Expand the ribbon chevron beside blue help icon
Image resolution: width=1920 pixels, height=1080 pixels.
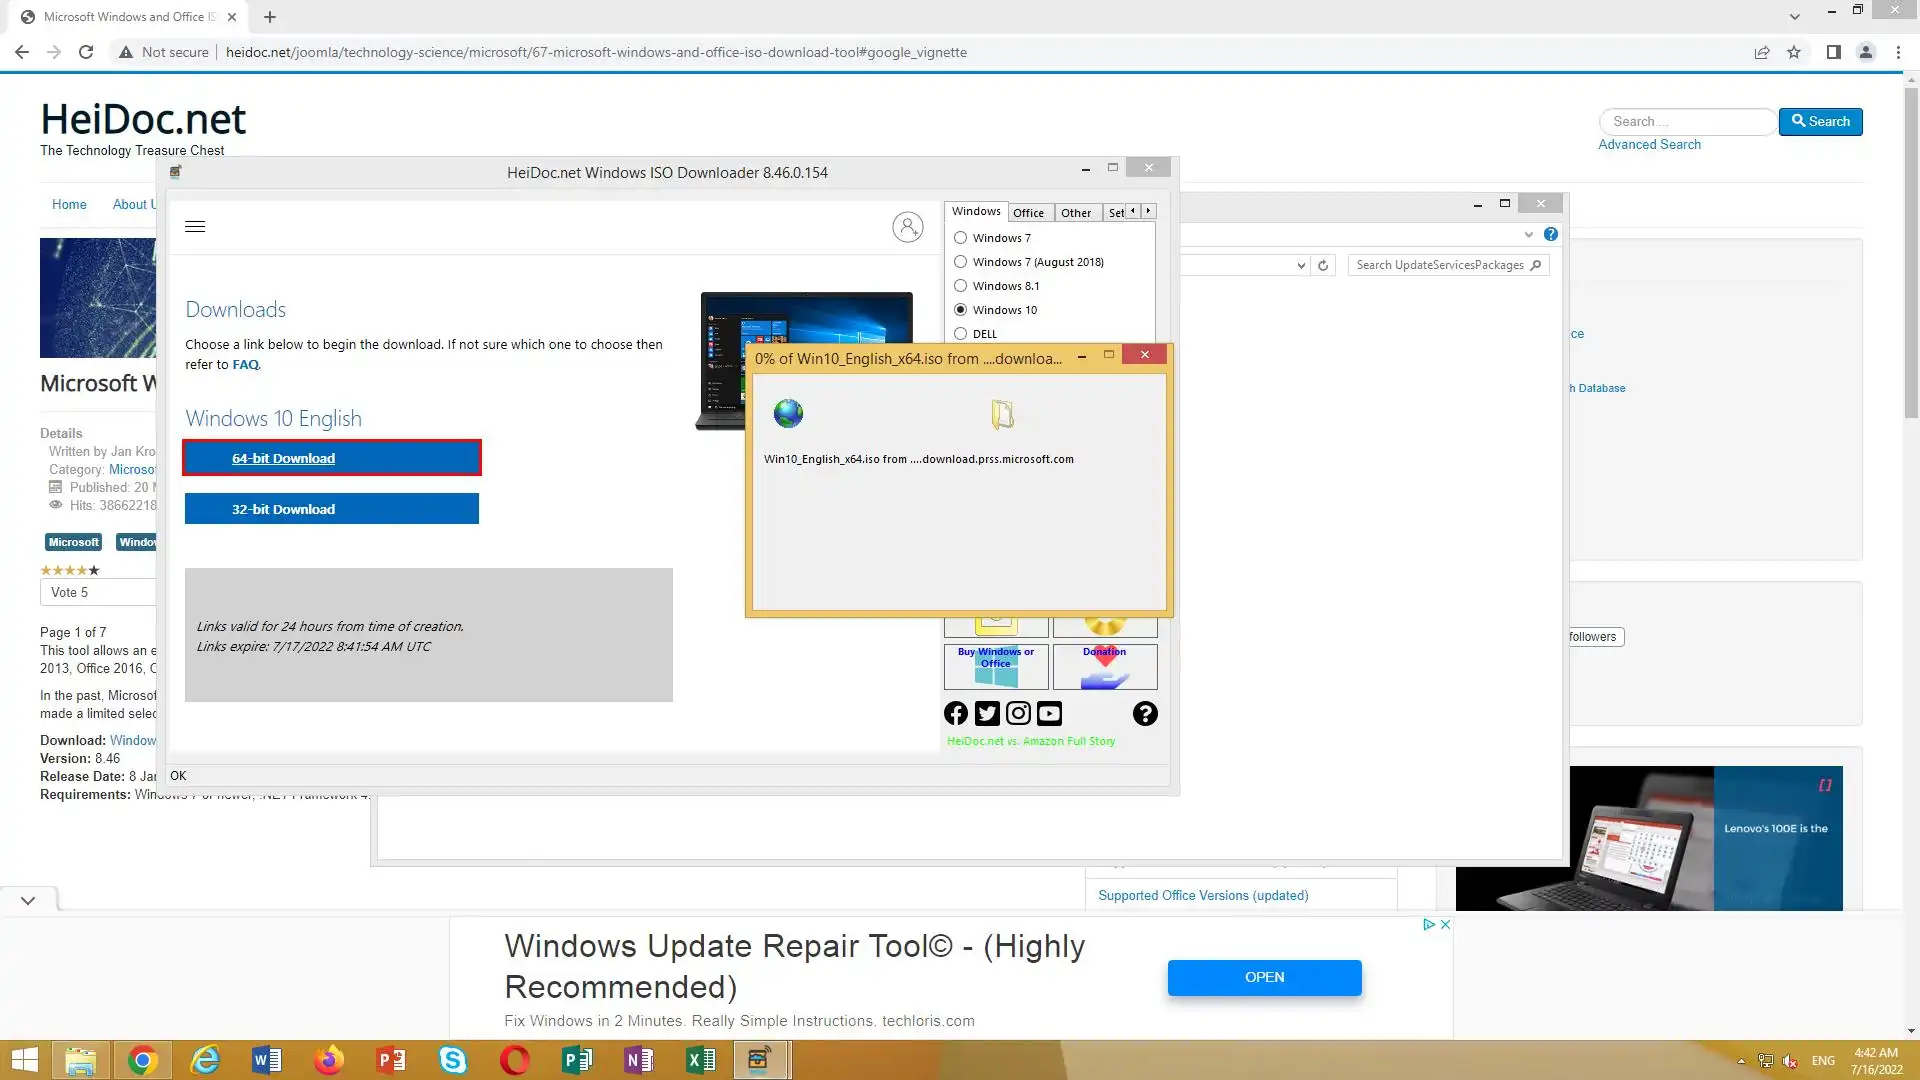click(x=1528, y=235)
